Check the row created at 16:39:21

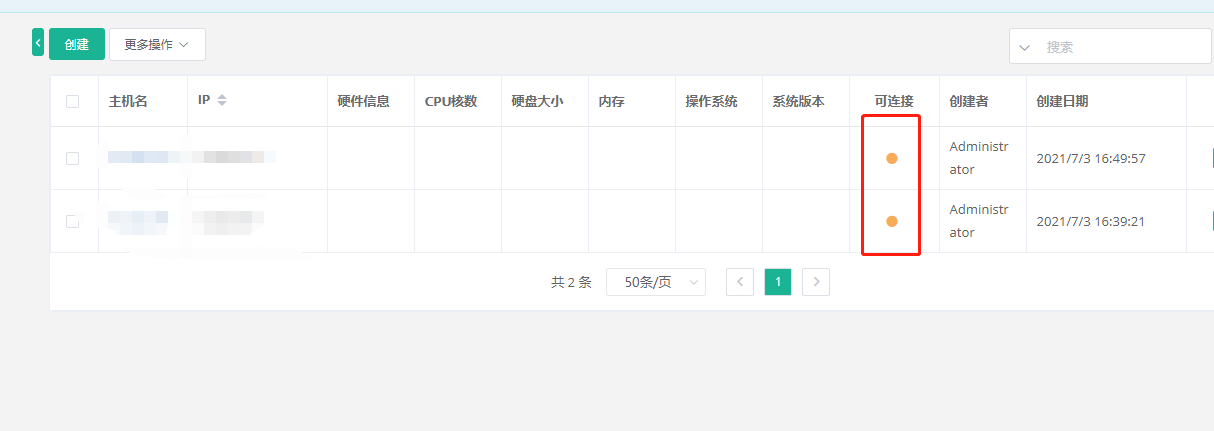72,221
